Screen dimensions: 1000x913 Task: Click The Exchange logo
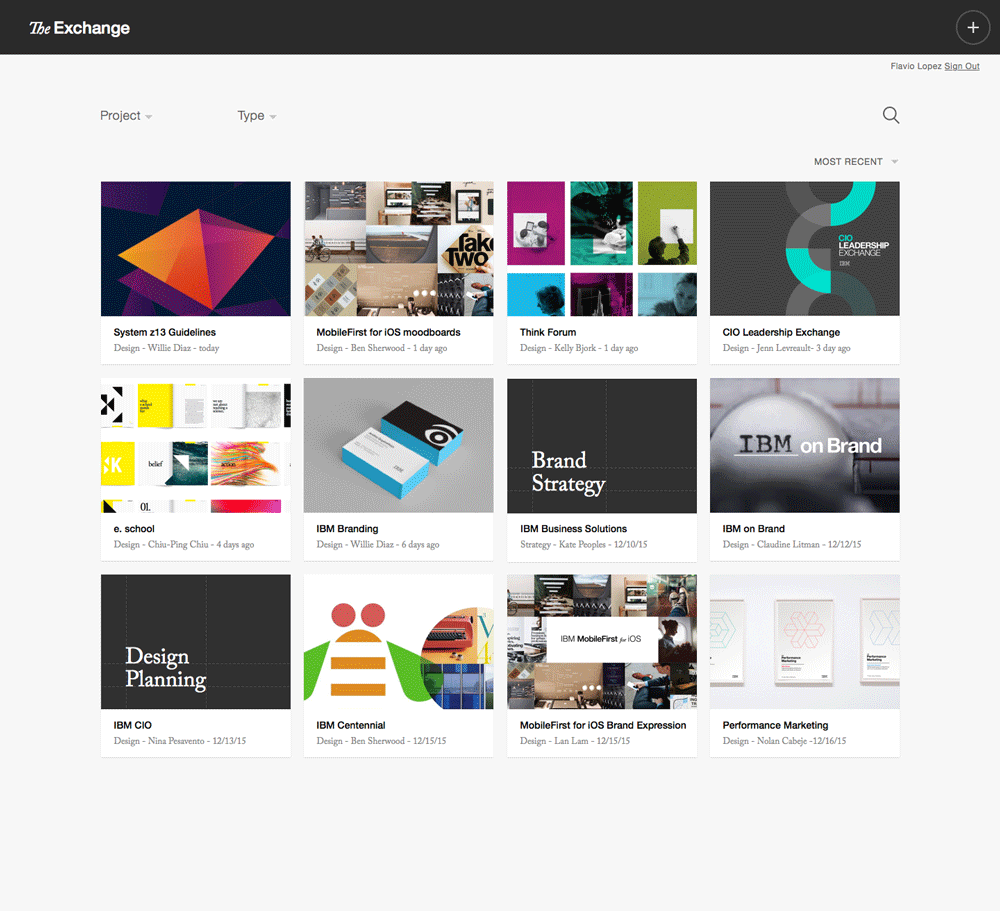[80, 28]
